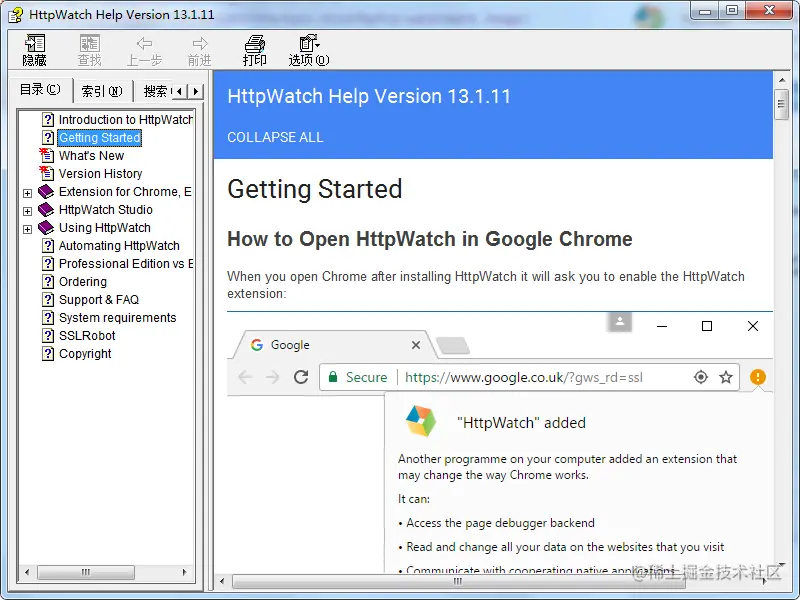Open the Ordering topic

(x=83, y=282)
